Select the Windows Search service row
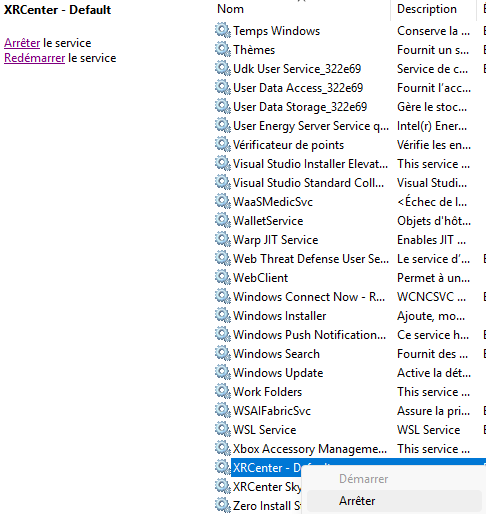Viewport: 486px width, 514px height. (x=350, y=354)
